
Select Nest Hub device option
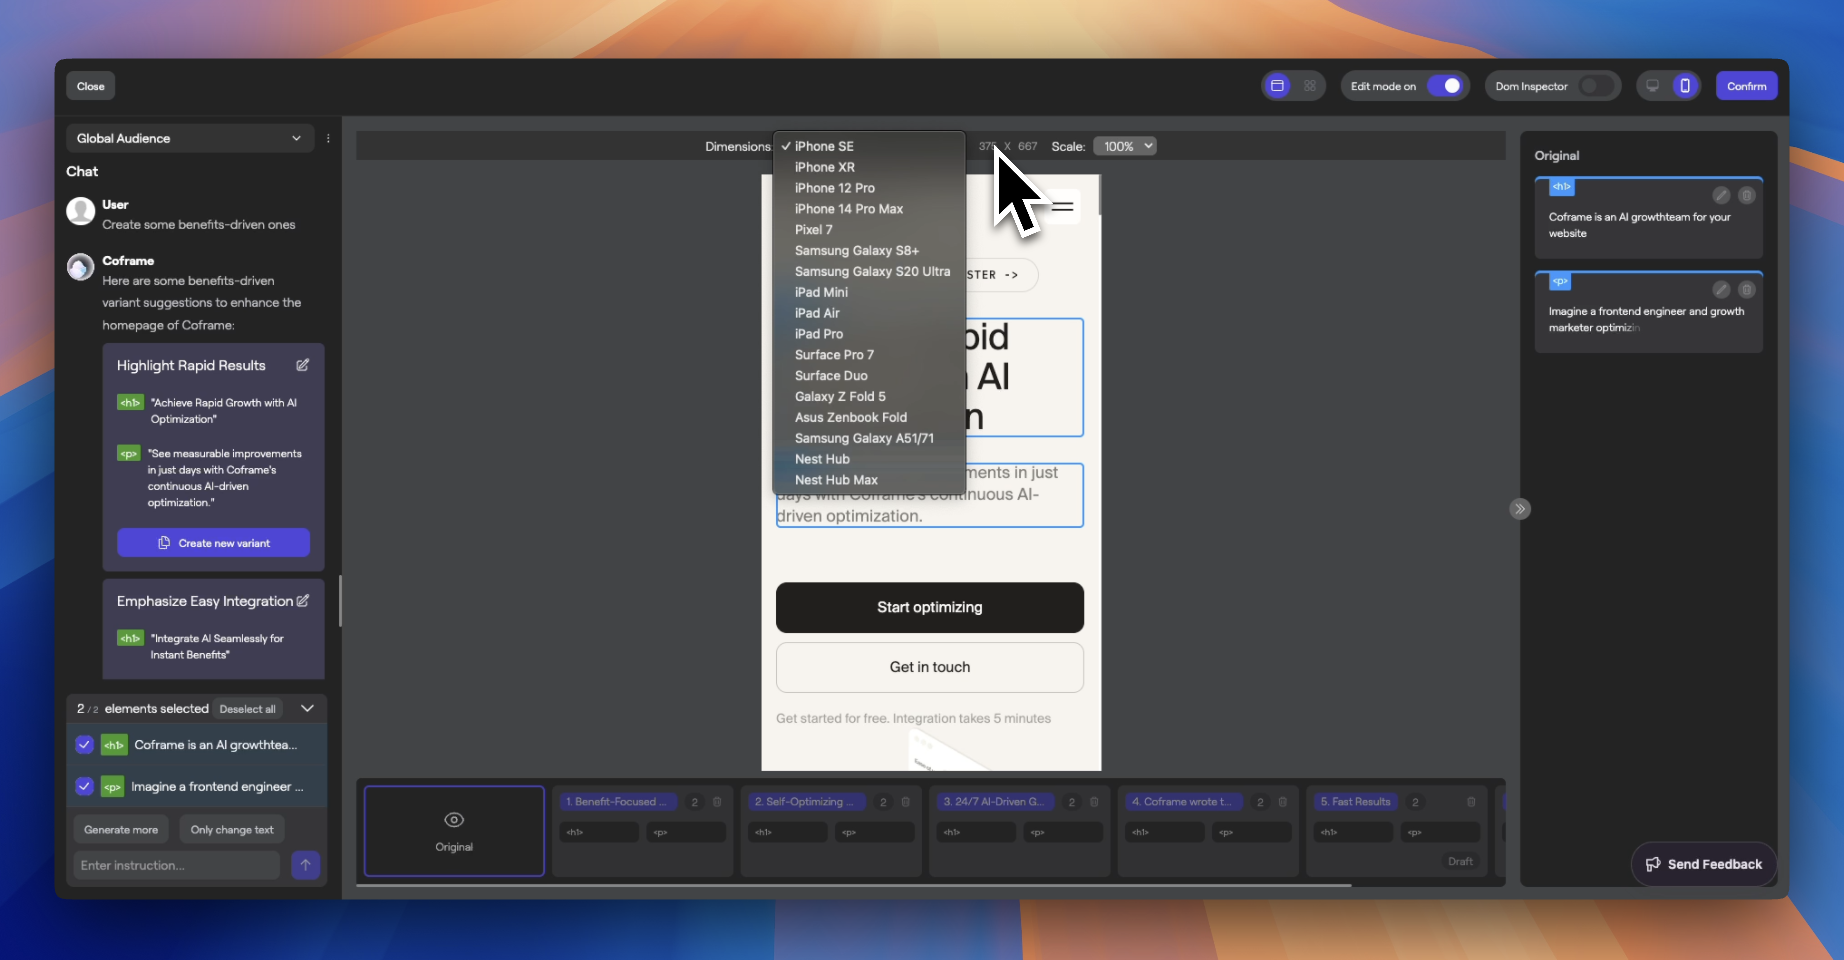pos(868,459)
